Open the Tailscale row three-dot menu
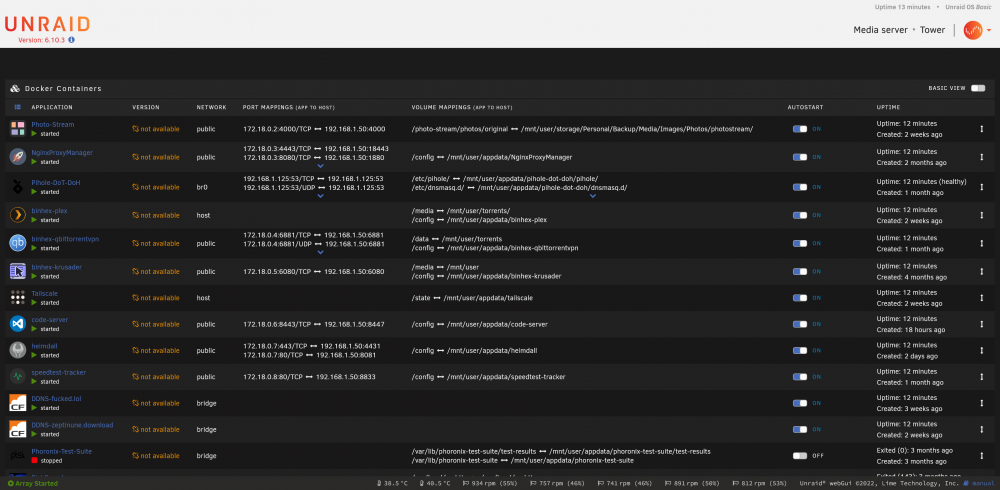Image resolution: width=1000 pixels, height=490 pixels. pos(982,297)
